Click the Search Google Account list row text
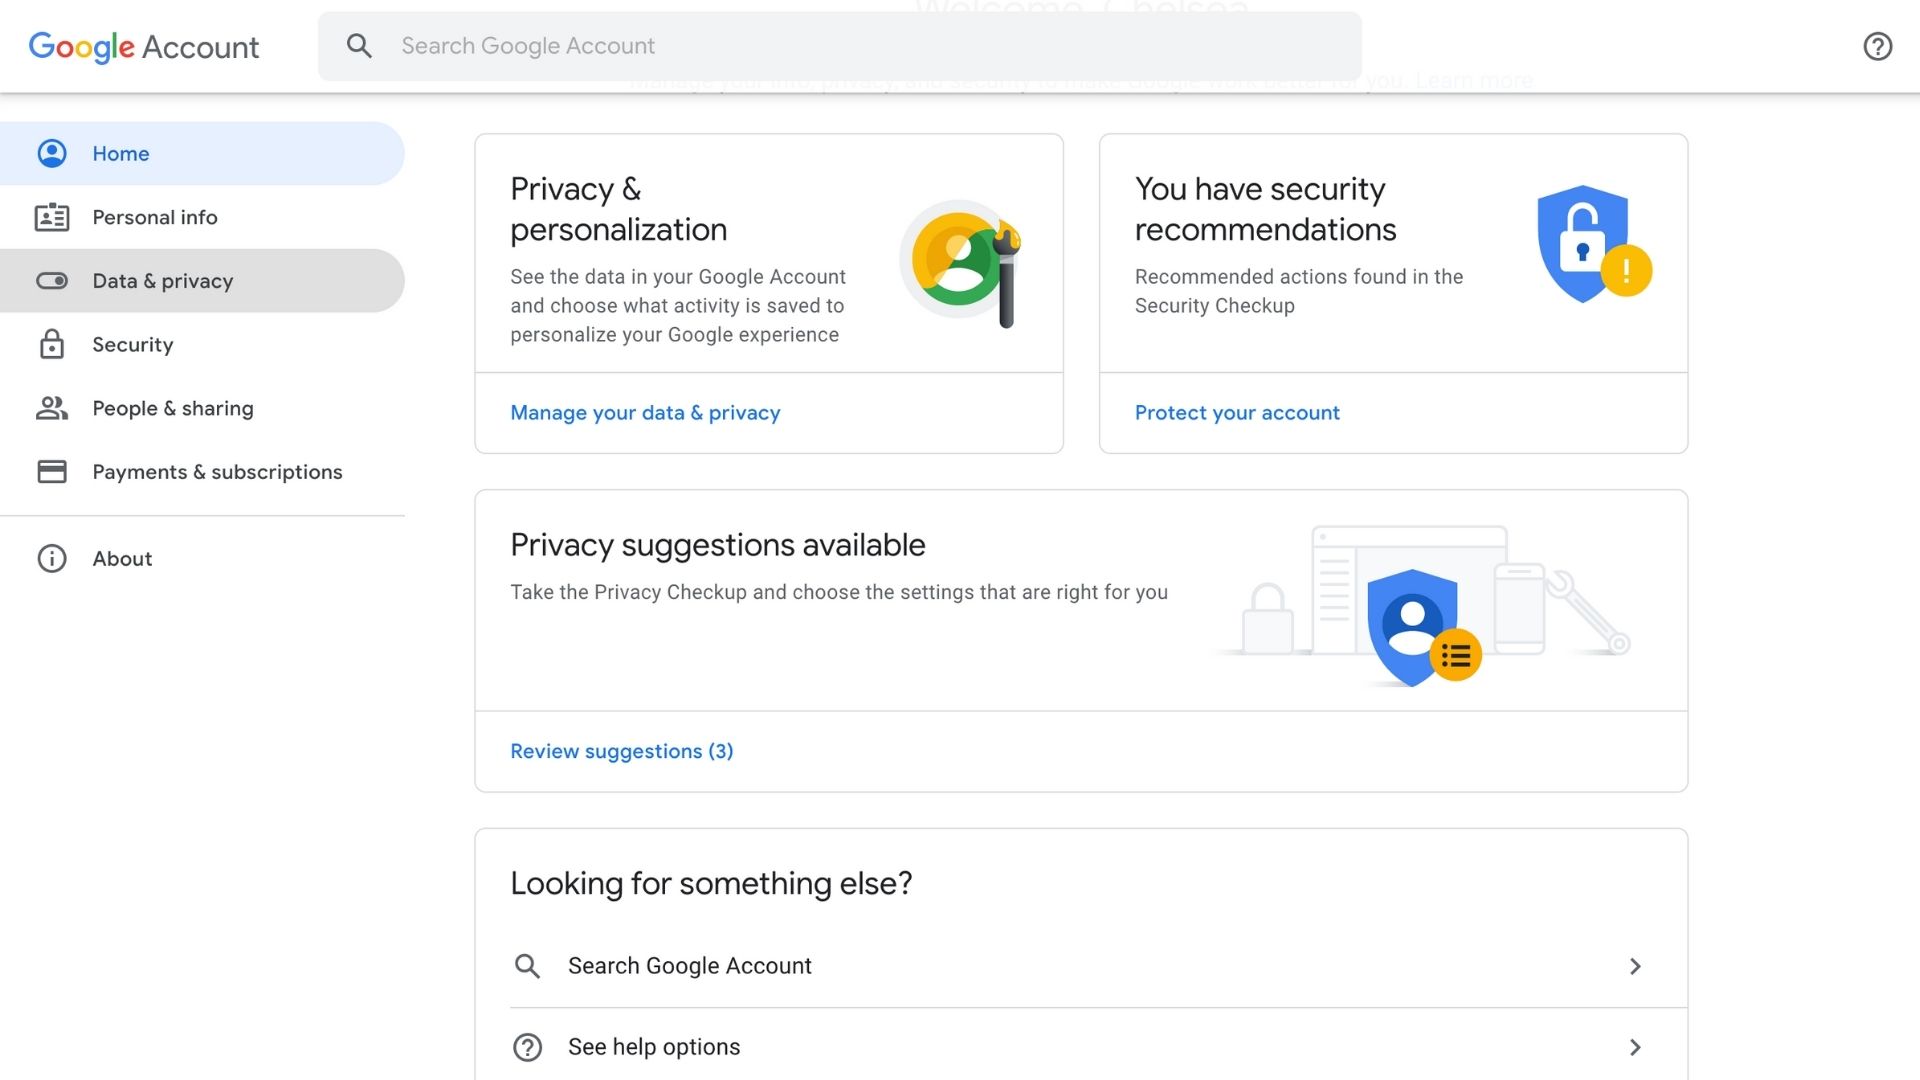 [x=690, y=966]
